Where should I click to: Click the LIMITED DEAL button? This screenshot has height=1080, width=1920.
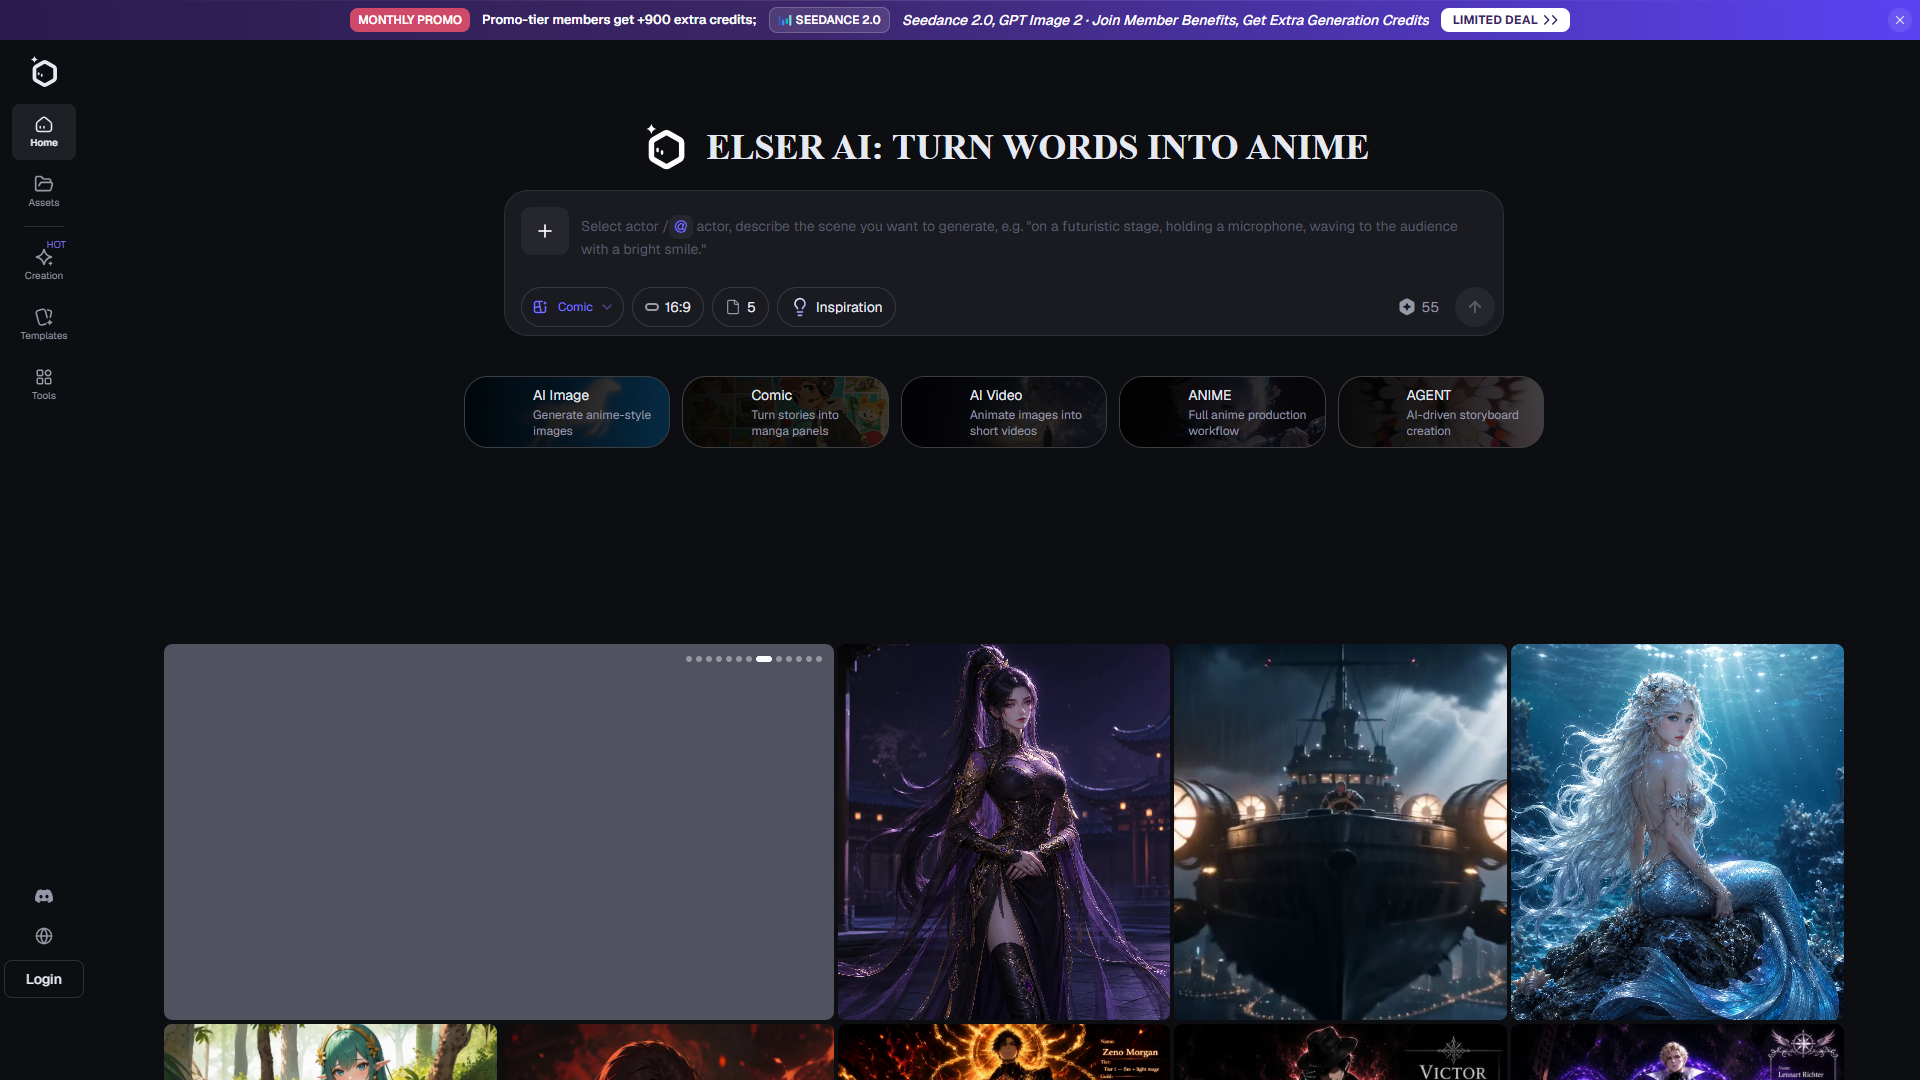(x=1505, y=20)
